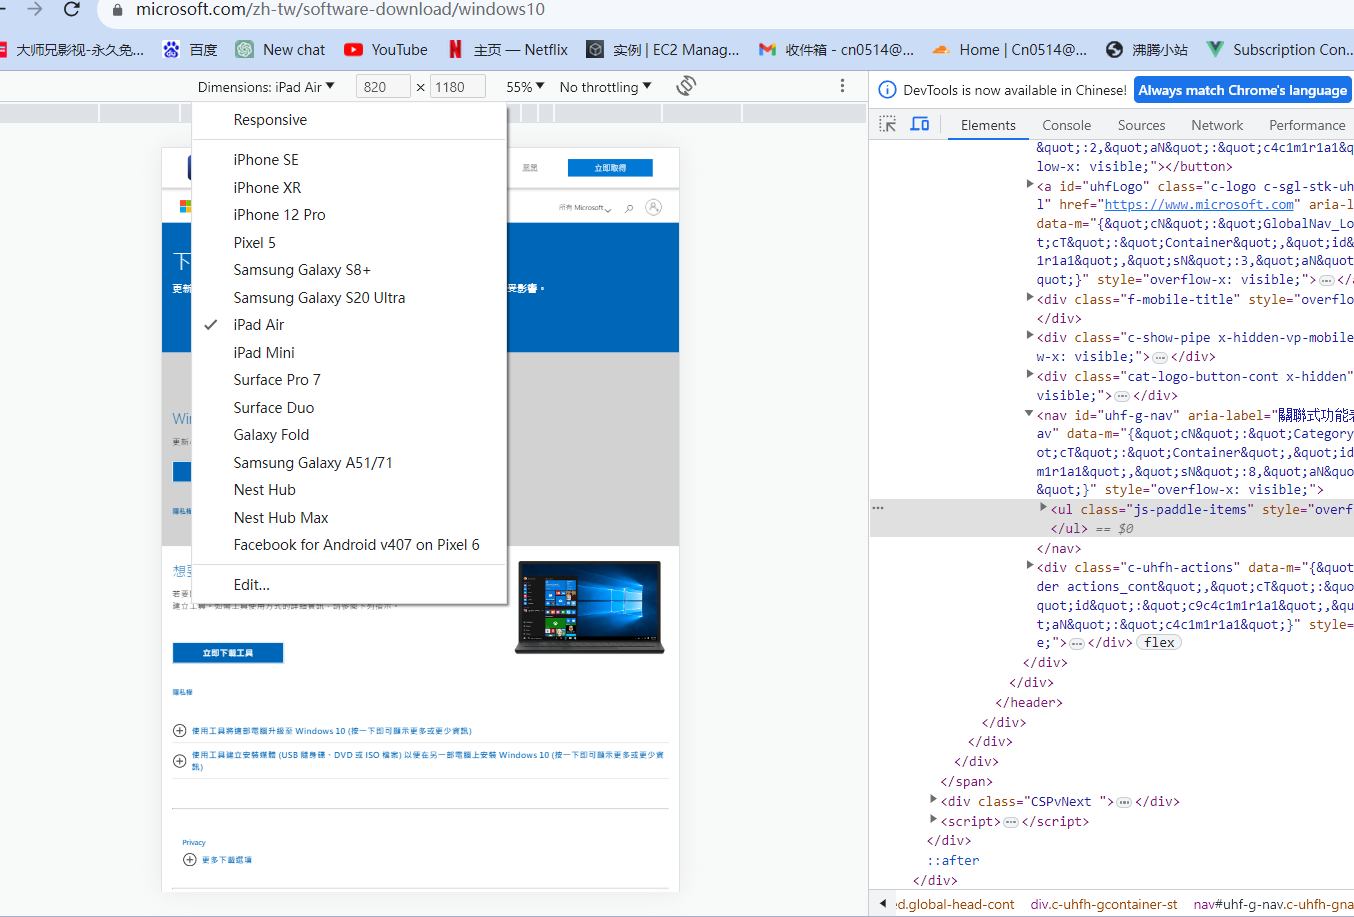Screen dimensions: 1354x917
Task: Open the 沸腾小站 bookmark
Action: pos(1147,49)
